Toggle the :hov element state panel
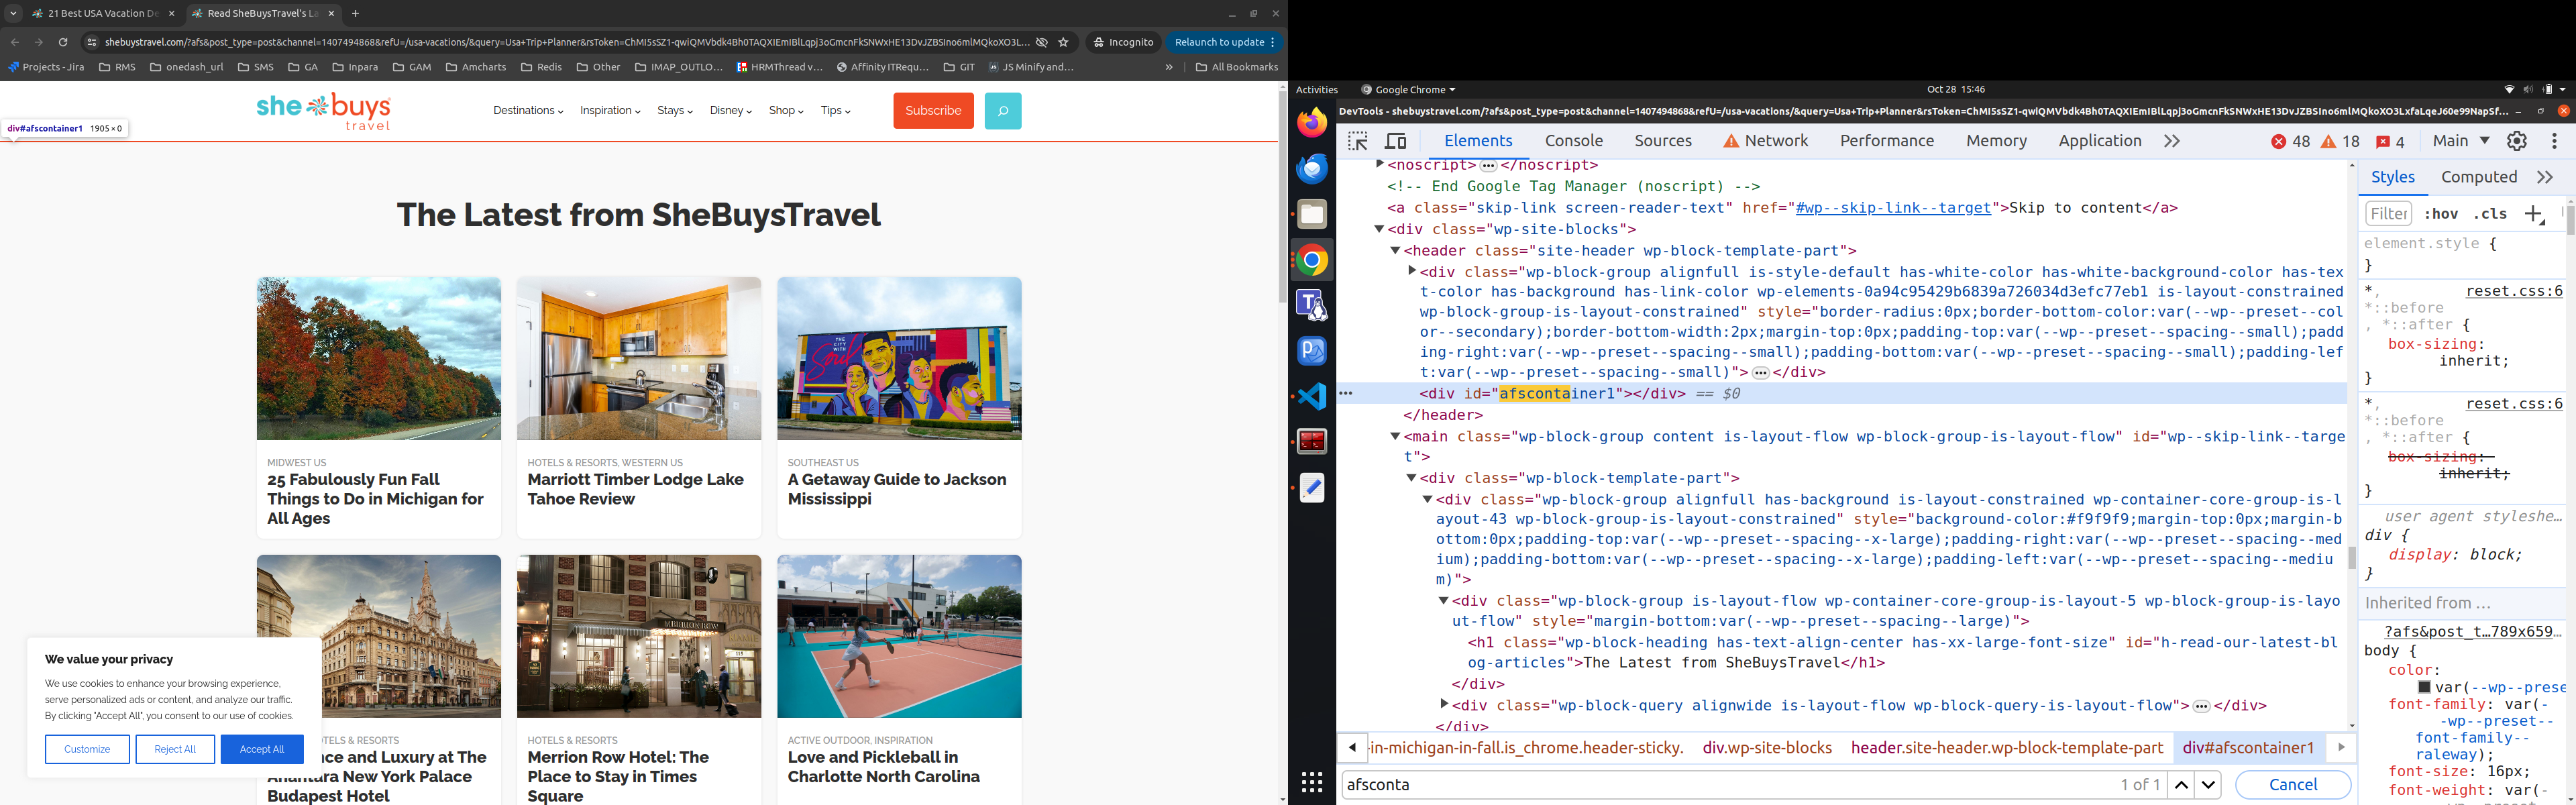 [x=2441, y=214]
